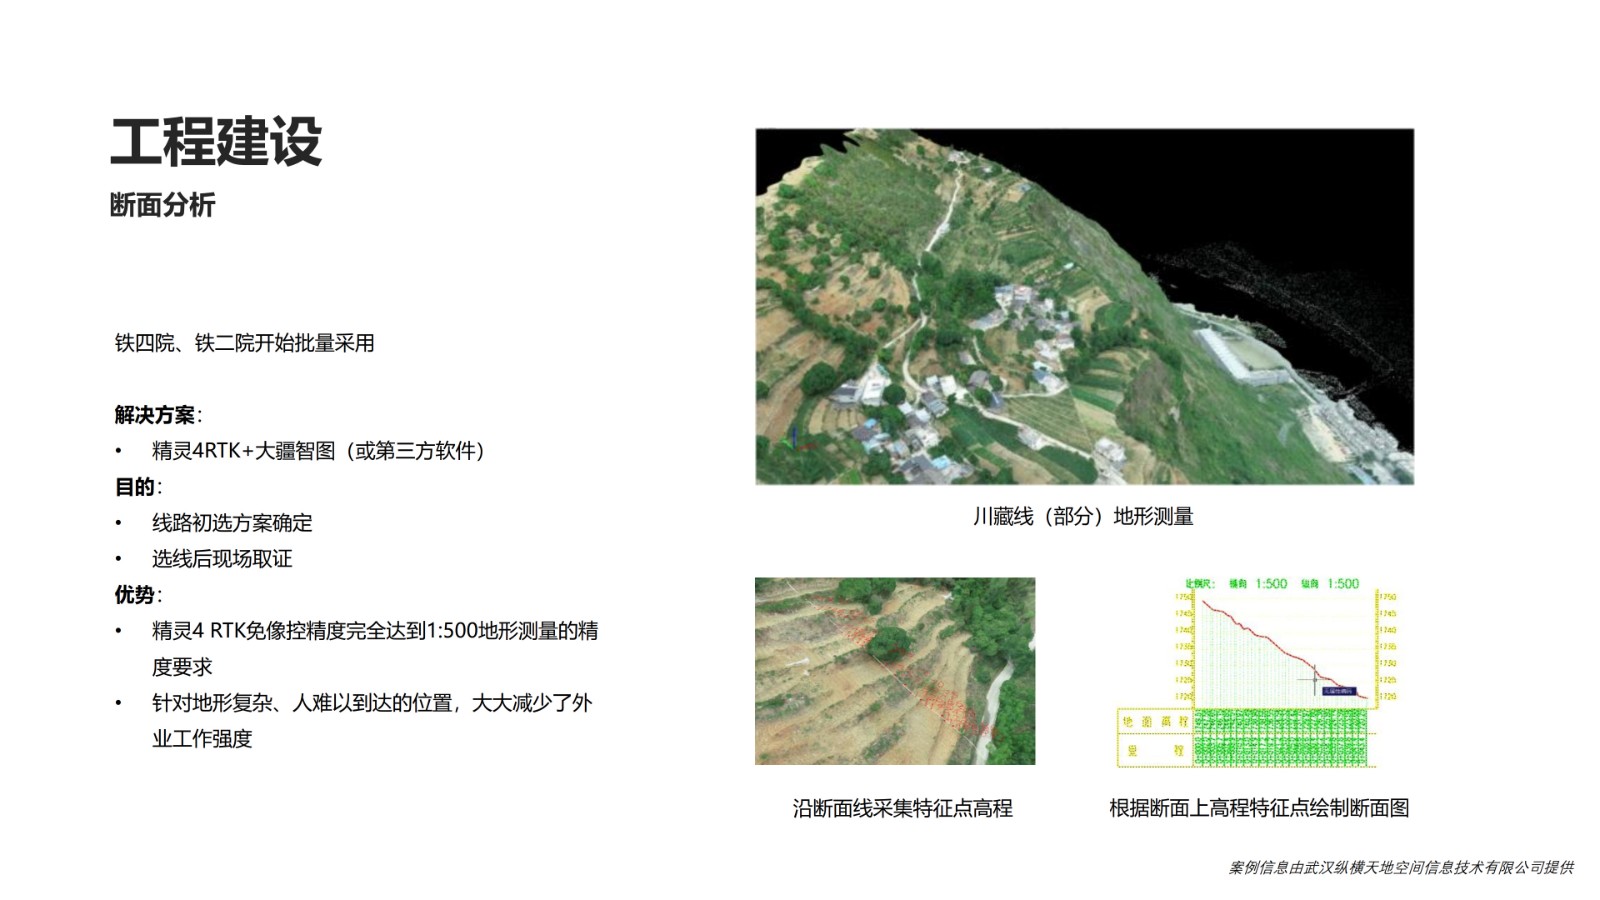Click the 选线后现场取证 bullet

pyautogui.click(x=222, y=559)
